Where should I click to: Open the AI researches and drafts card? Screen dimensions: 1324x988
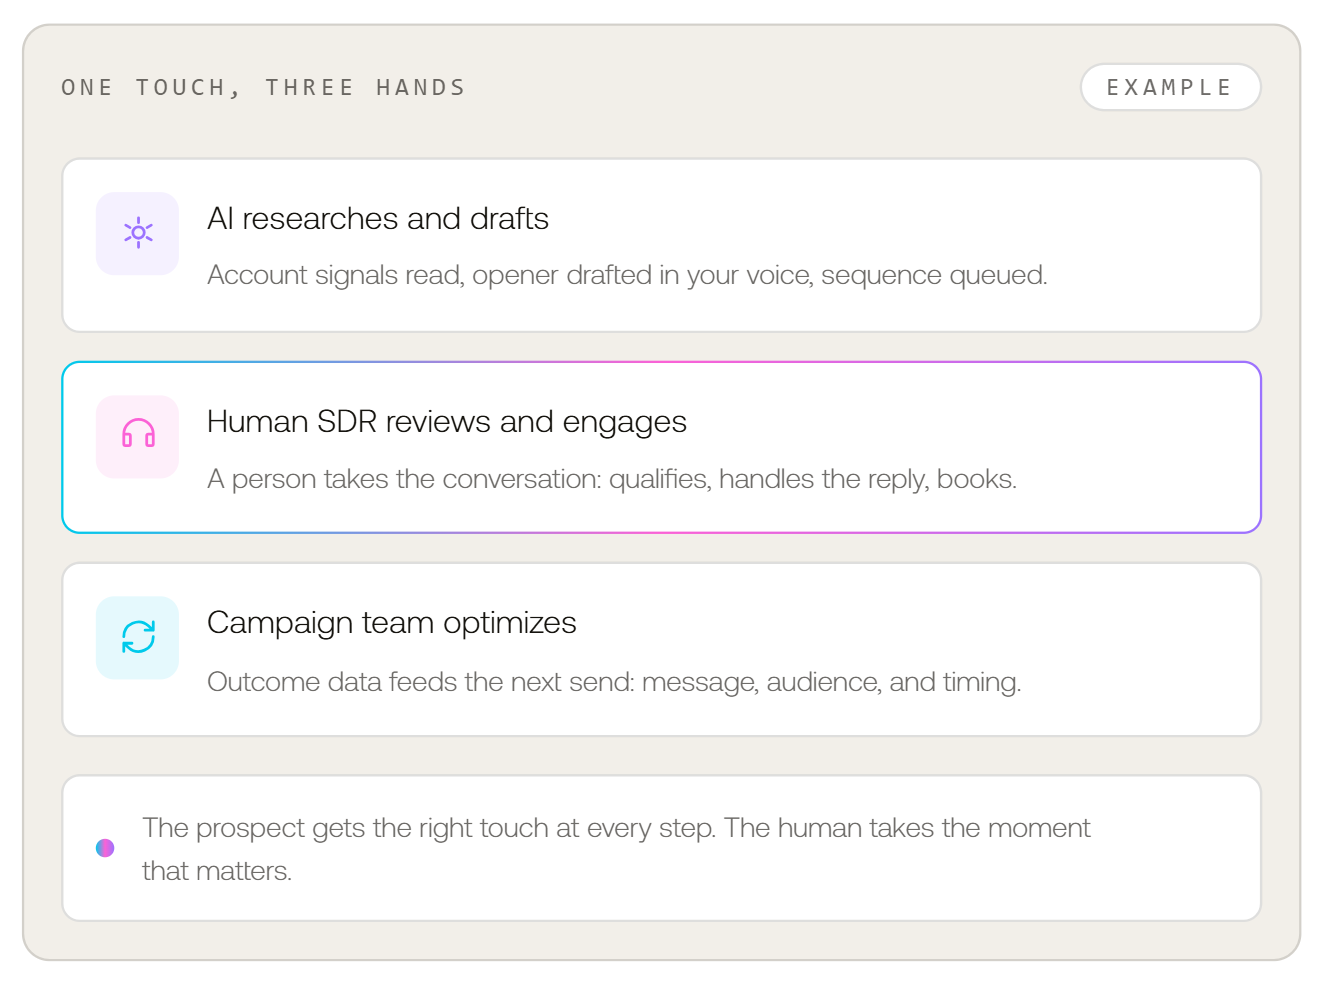click(661, 245)
